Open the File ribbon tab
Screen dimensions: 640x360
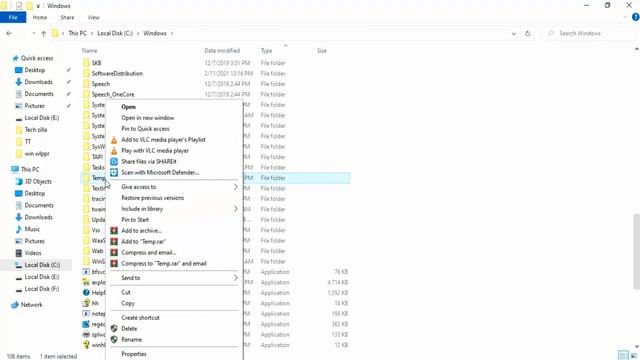pos(13,18)
